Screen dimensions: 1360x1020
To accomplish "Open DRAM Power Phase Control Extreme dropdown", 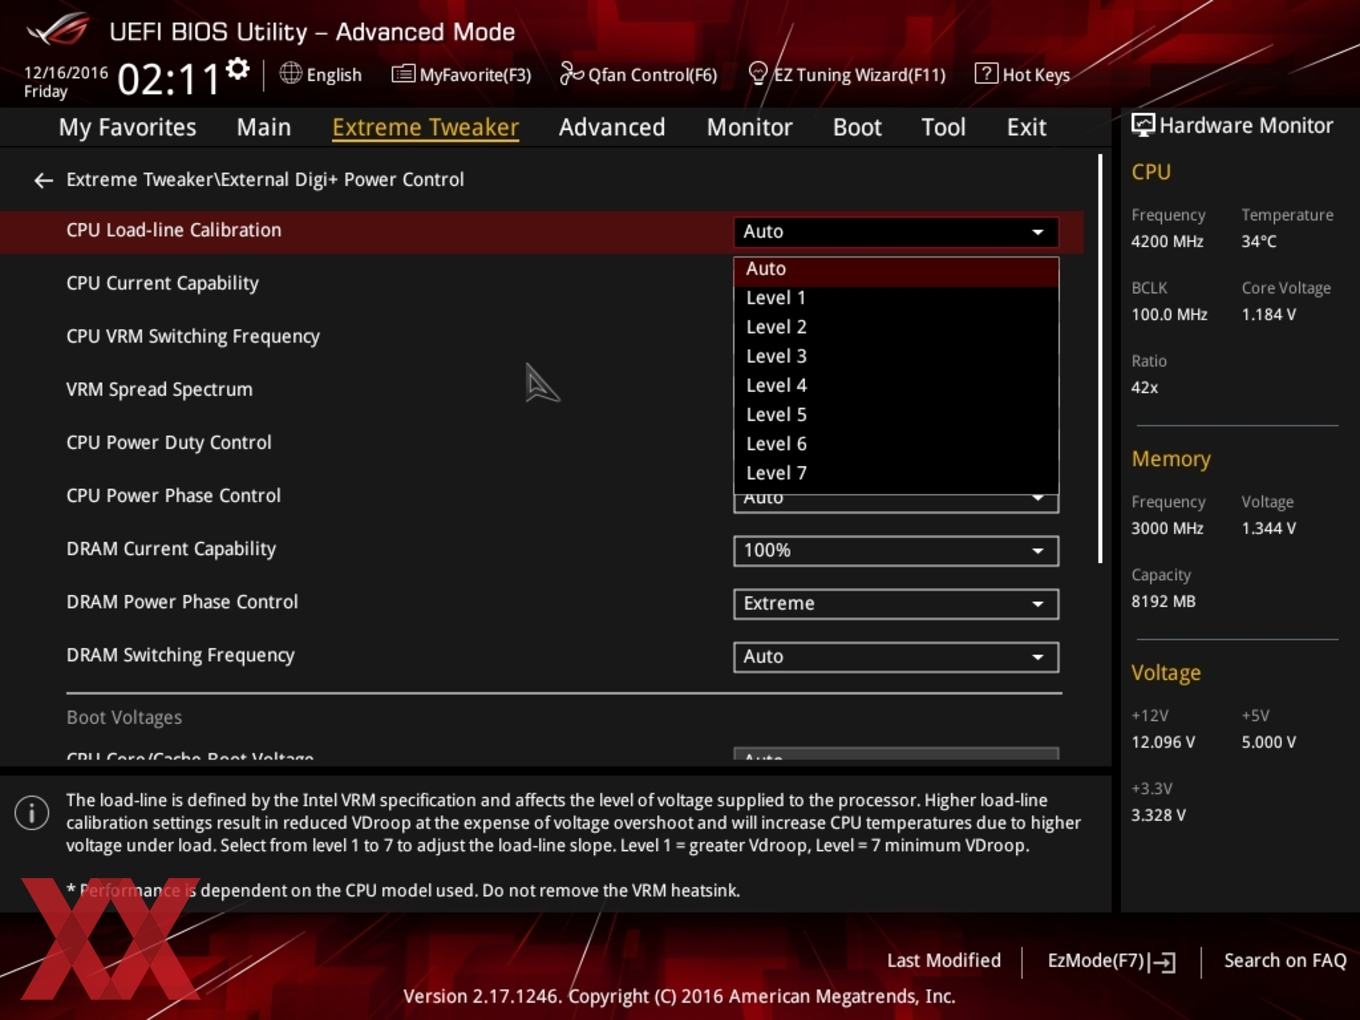I will [896, 604].
